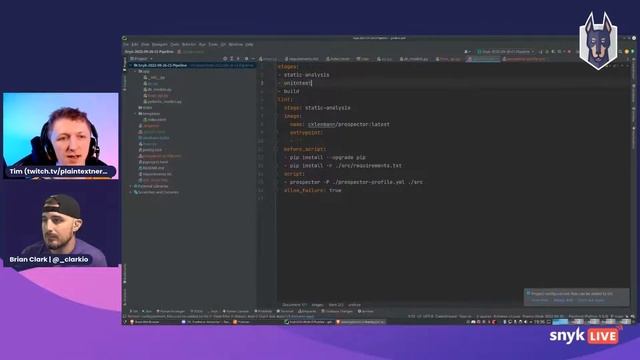Click the clock in the system taskbar
Viewport: 640px width, 360px height.
point(539,322)
